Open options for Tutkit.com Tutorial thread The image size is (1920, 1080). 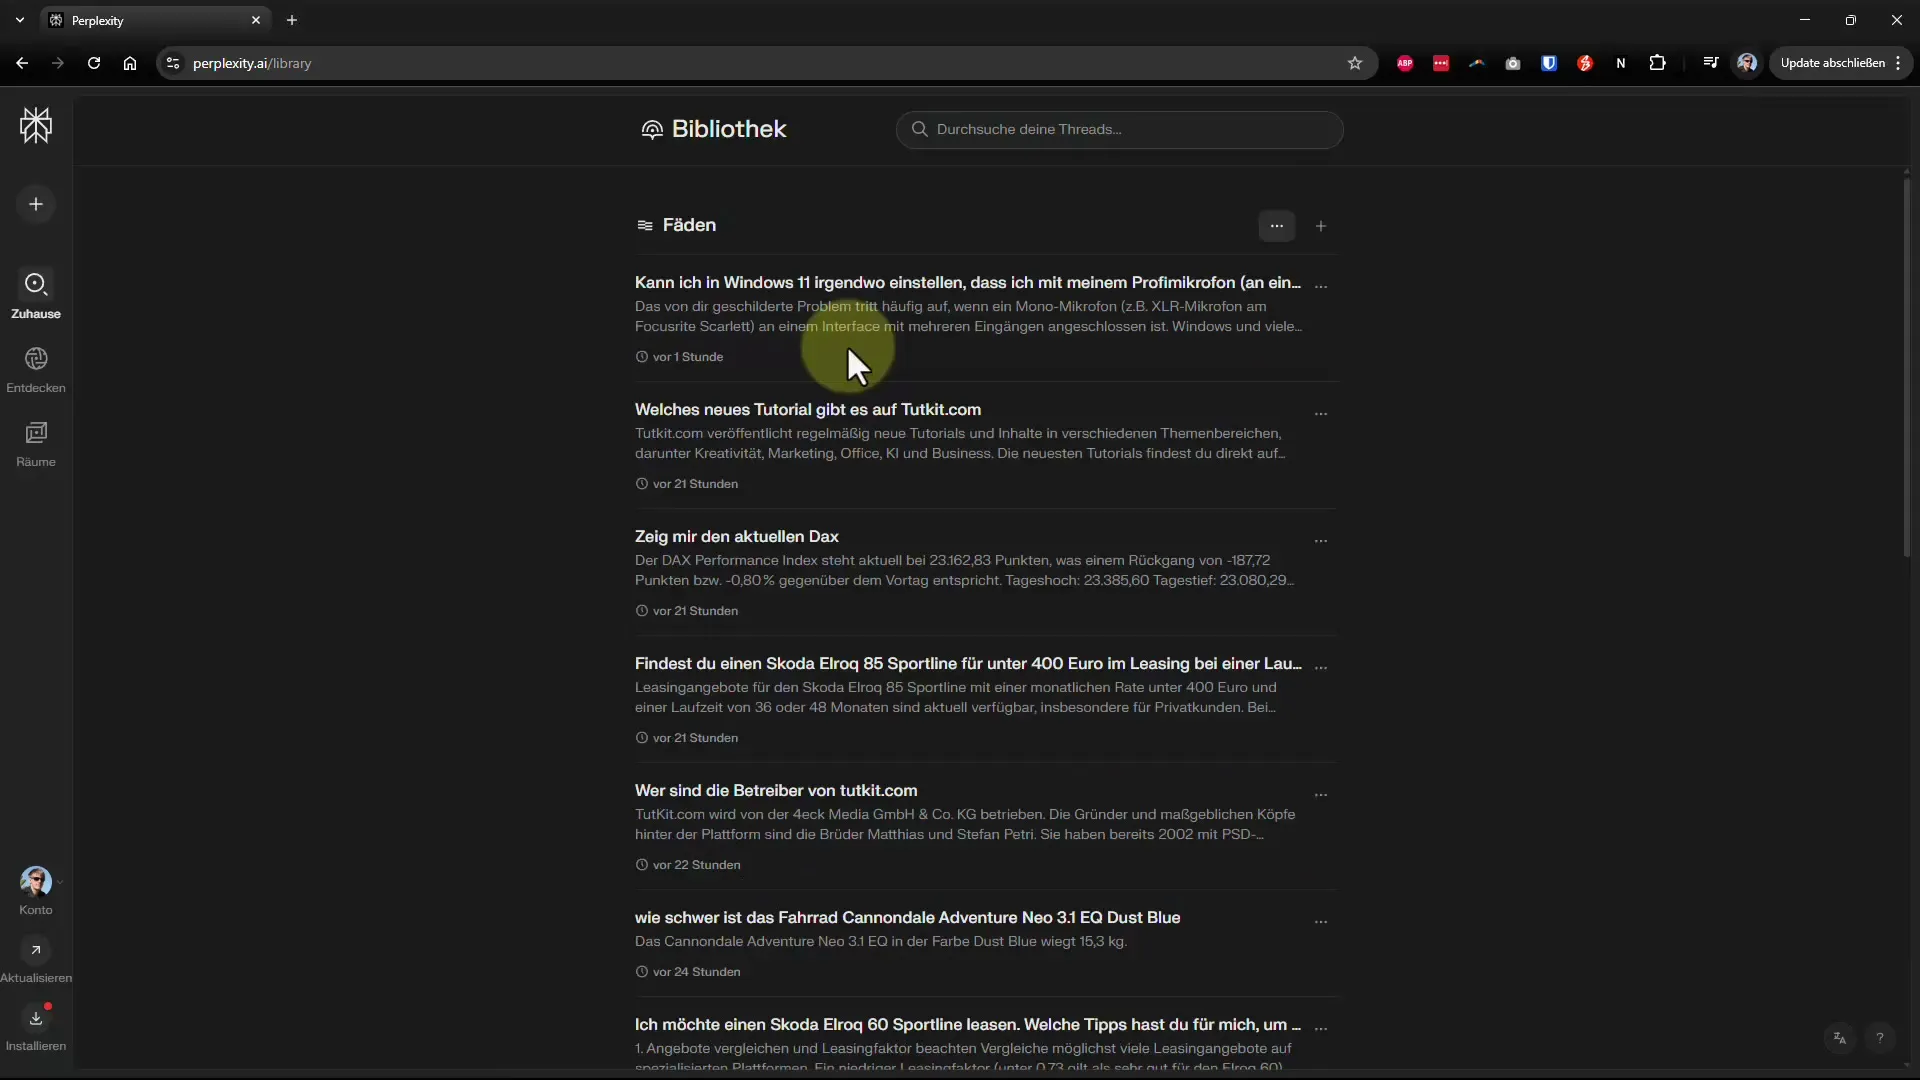[x=1321, y=413]
